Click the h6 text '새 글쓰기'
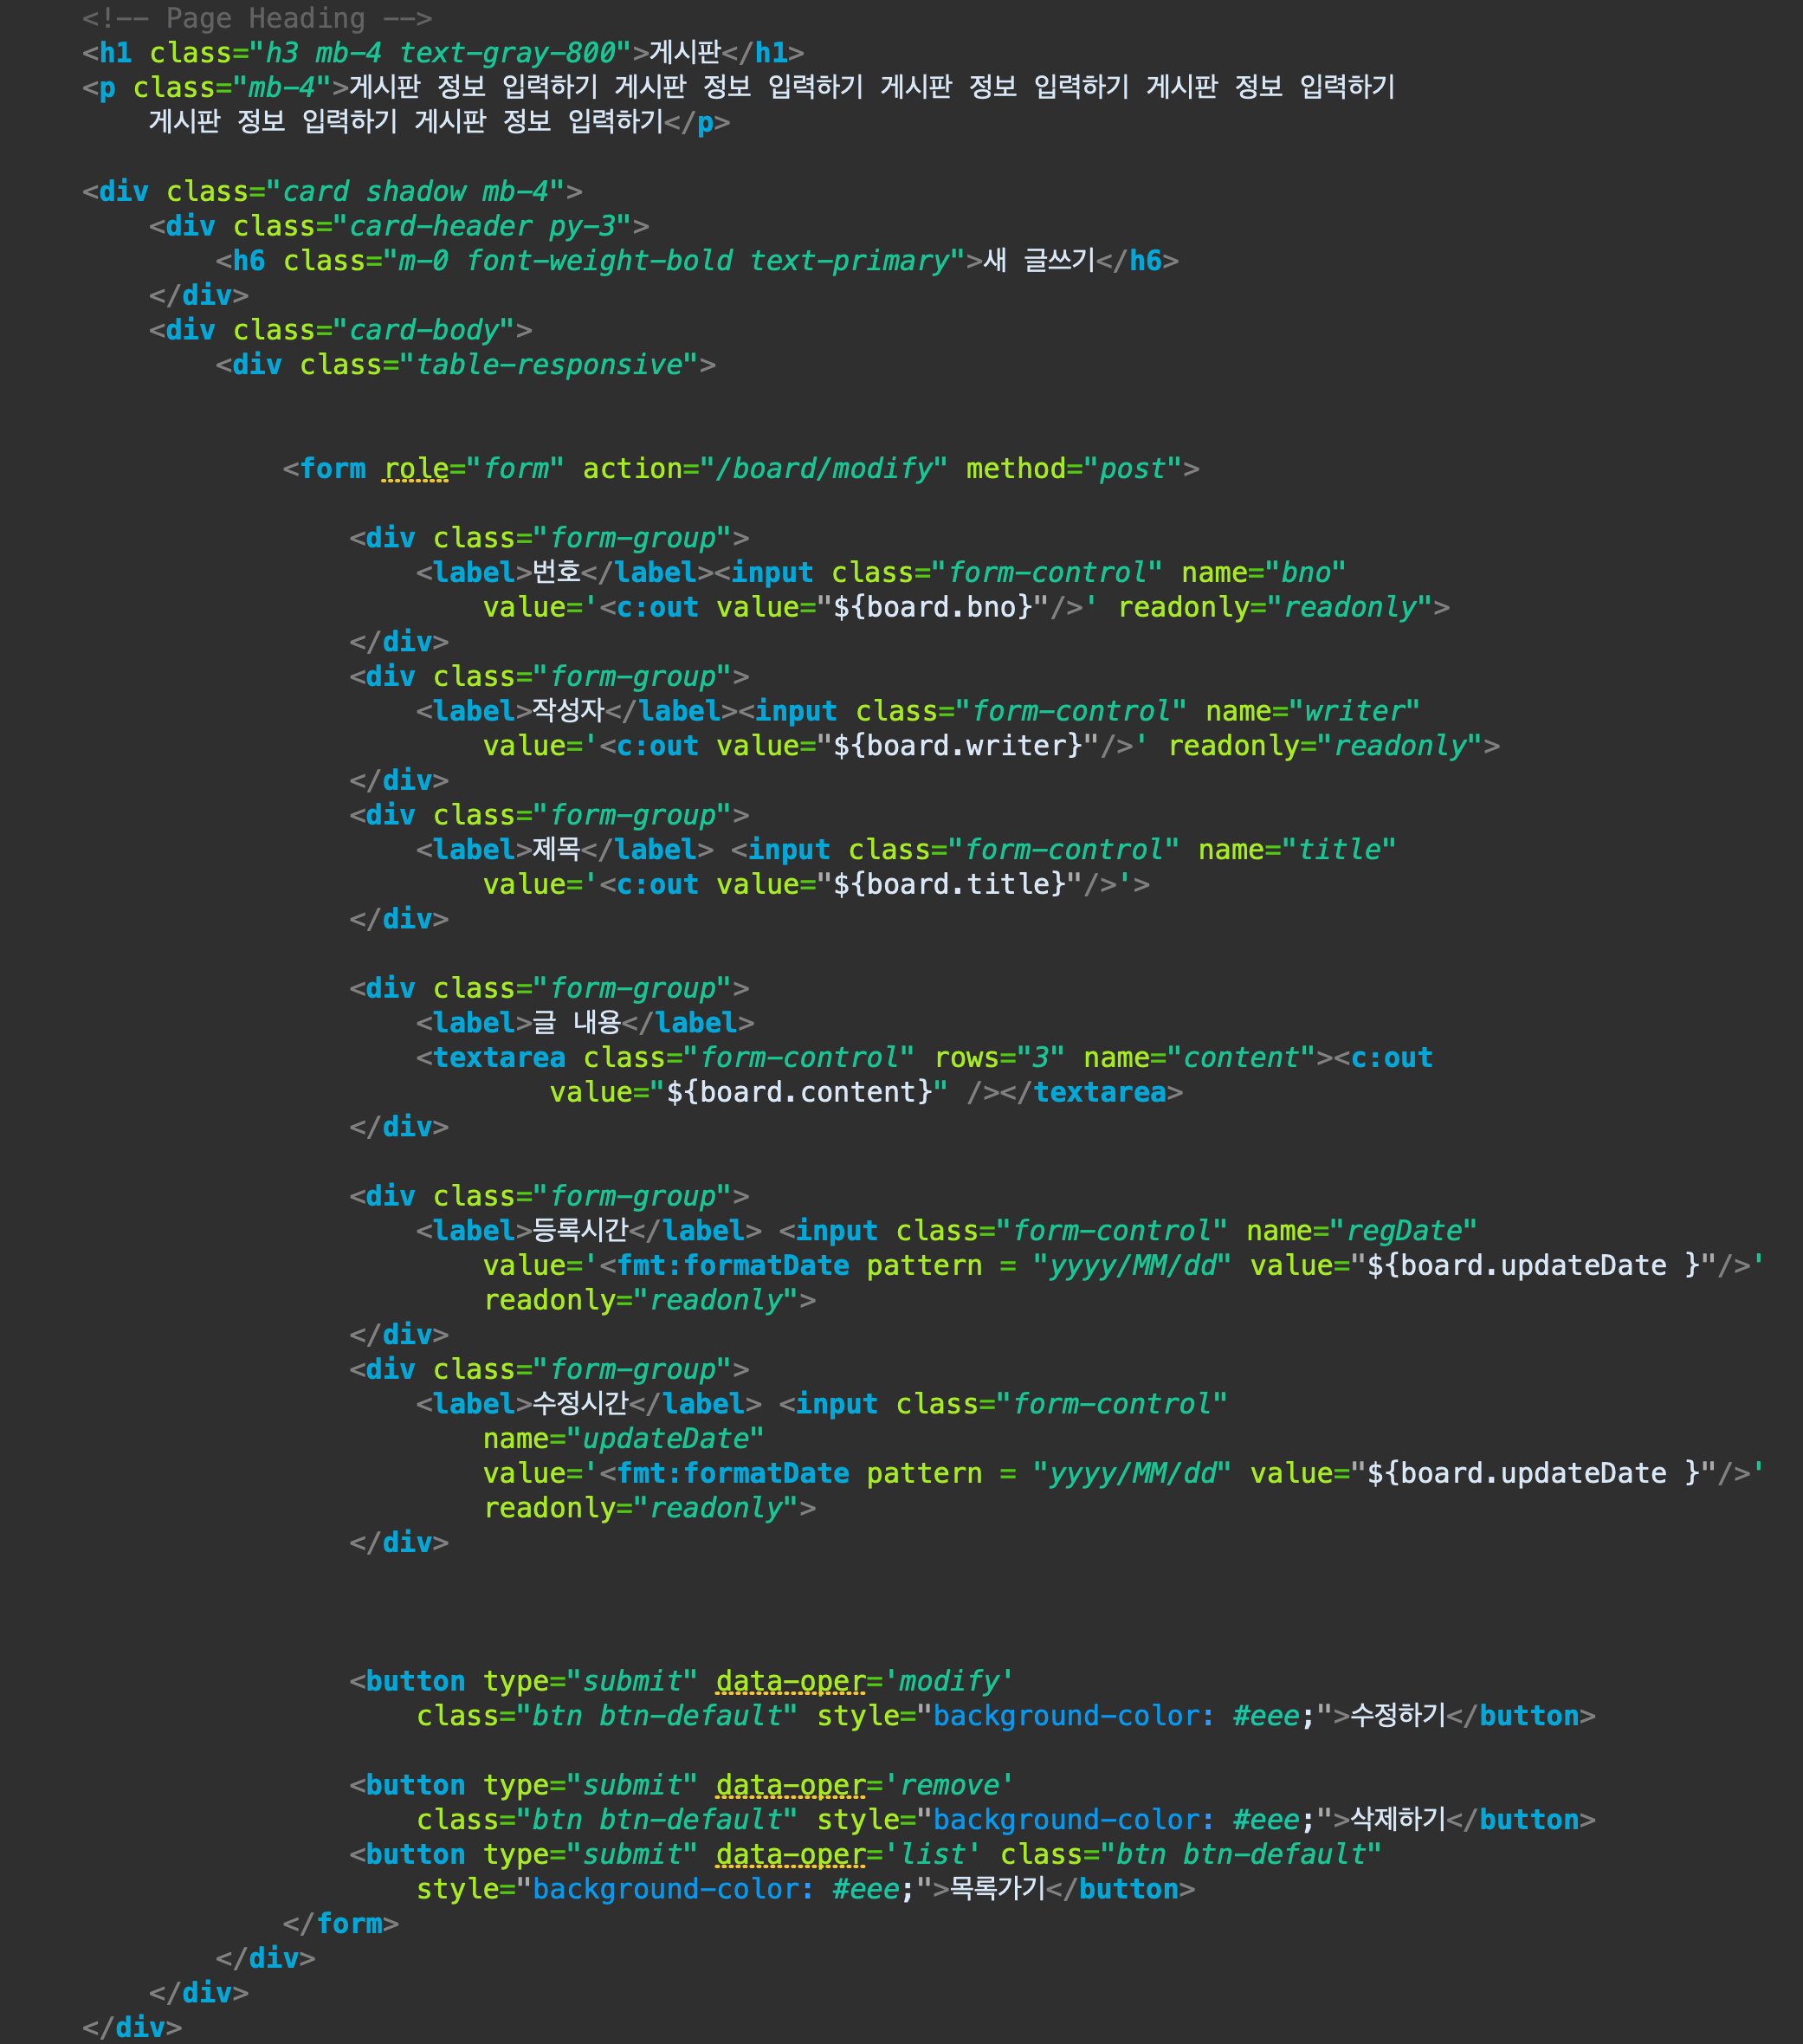This screenshot has height=2044, width=1803. coord(1038,261)
